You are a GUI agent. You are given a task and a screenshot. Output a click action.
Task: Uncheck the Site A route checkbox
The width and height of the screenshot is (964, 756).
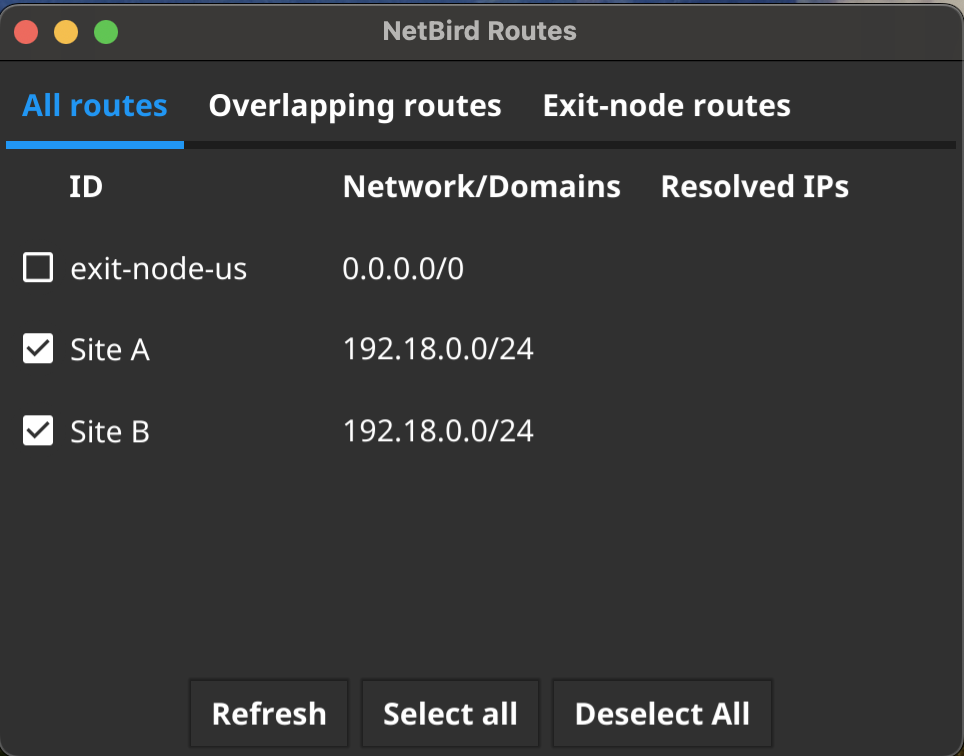click(x=38, y=349)
